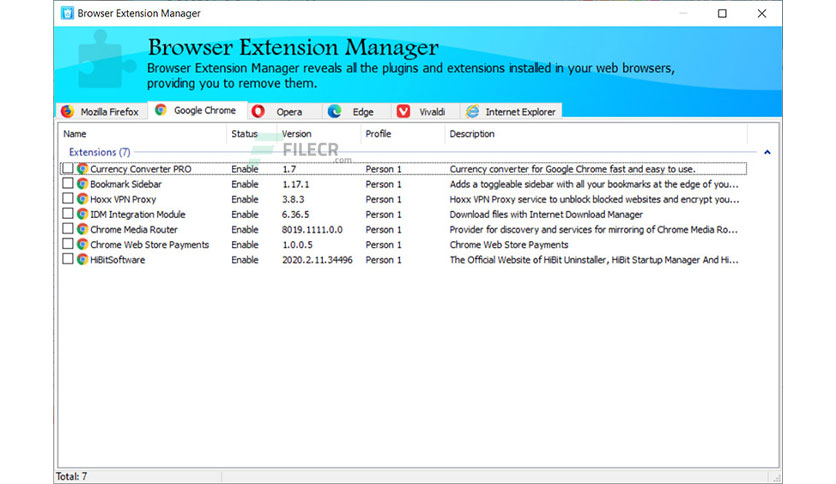Click the Opera logo icon
The image size is (836, 484).
click(x=258, y=111)
